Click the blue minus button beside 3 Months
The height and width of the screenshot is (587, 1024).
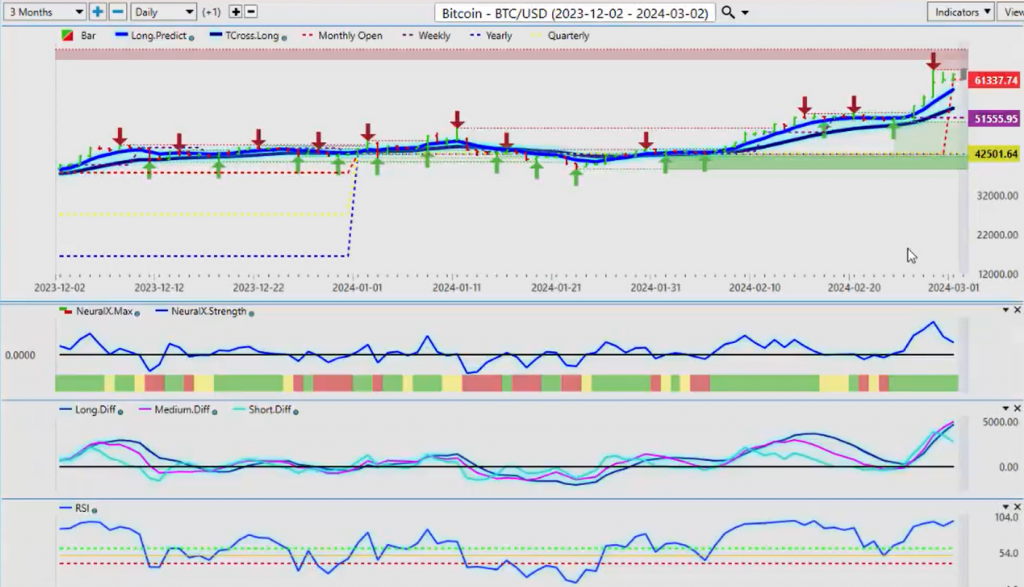coord(118,12)
